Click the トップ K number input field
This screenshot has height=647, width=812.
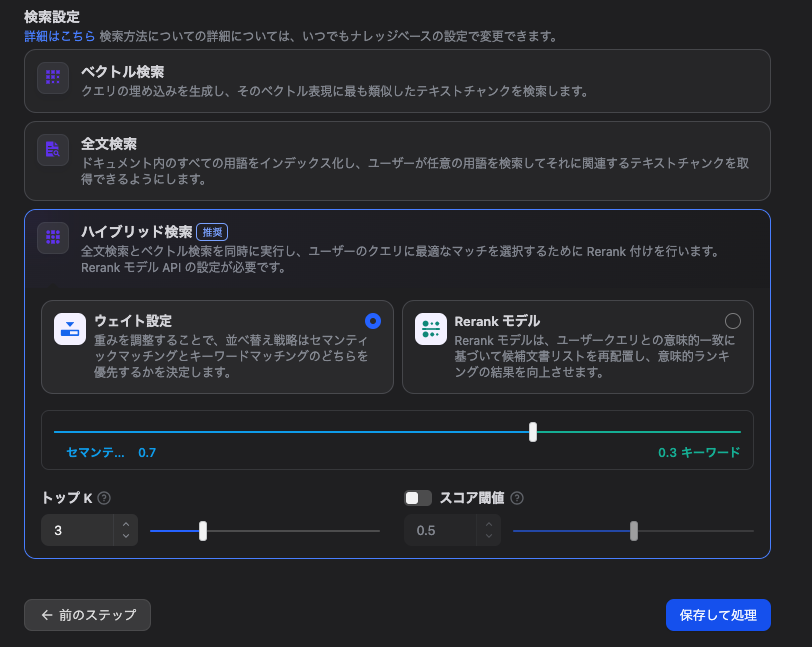coord(77,530)
